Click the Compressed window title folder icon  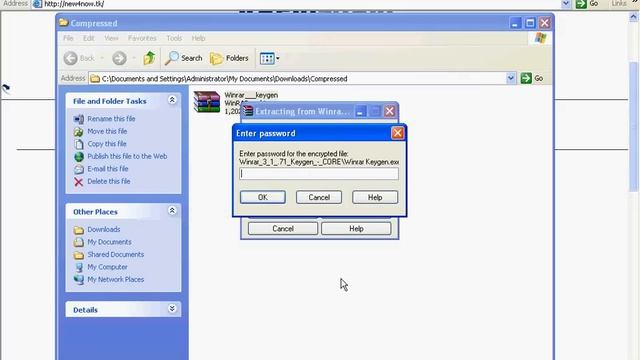(63, 22)
